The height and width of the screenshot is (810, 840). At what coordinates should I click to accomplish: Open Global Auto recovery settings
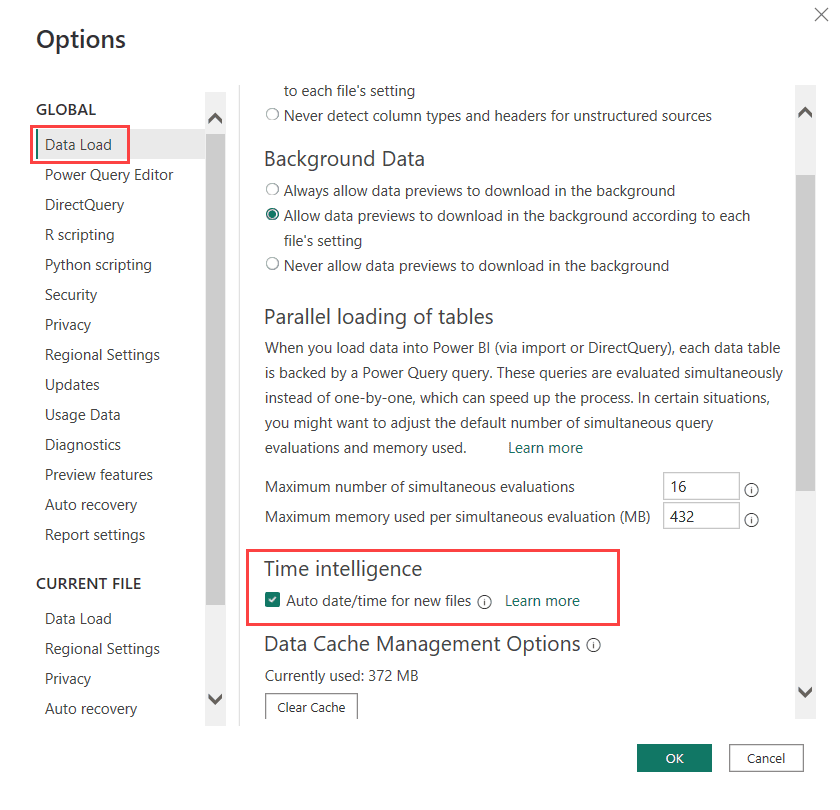coord(91,505)
